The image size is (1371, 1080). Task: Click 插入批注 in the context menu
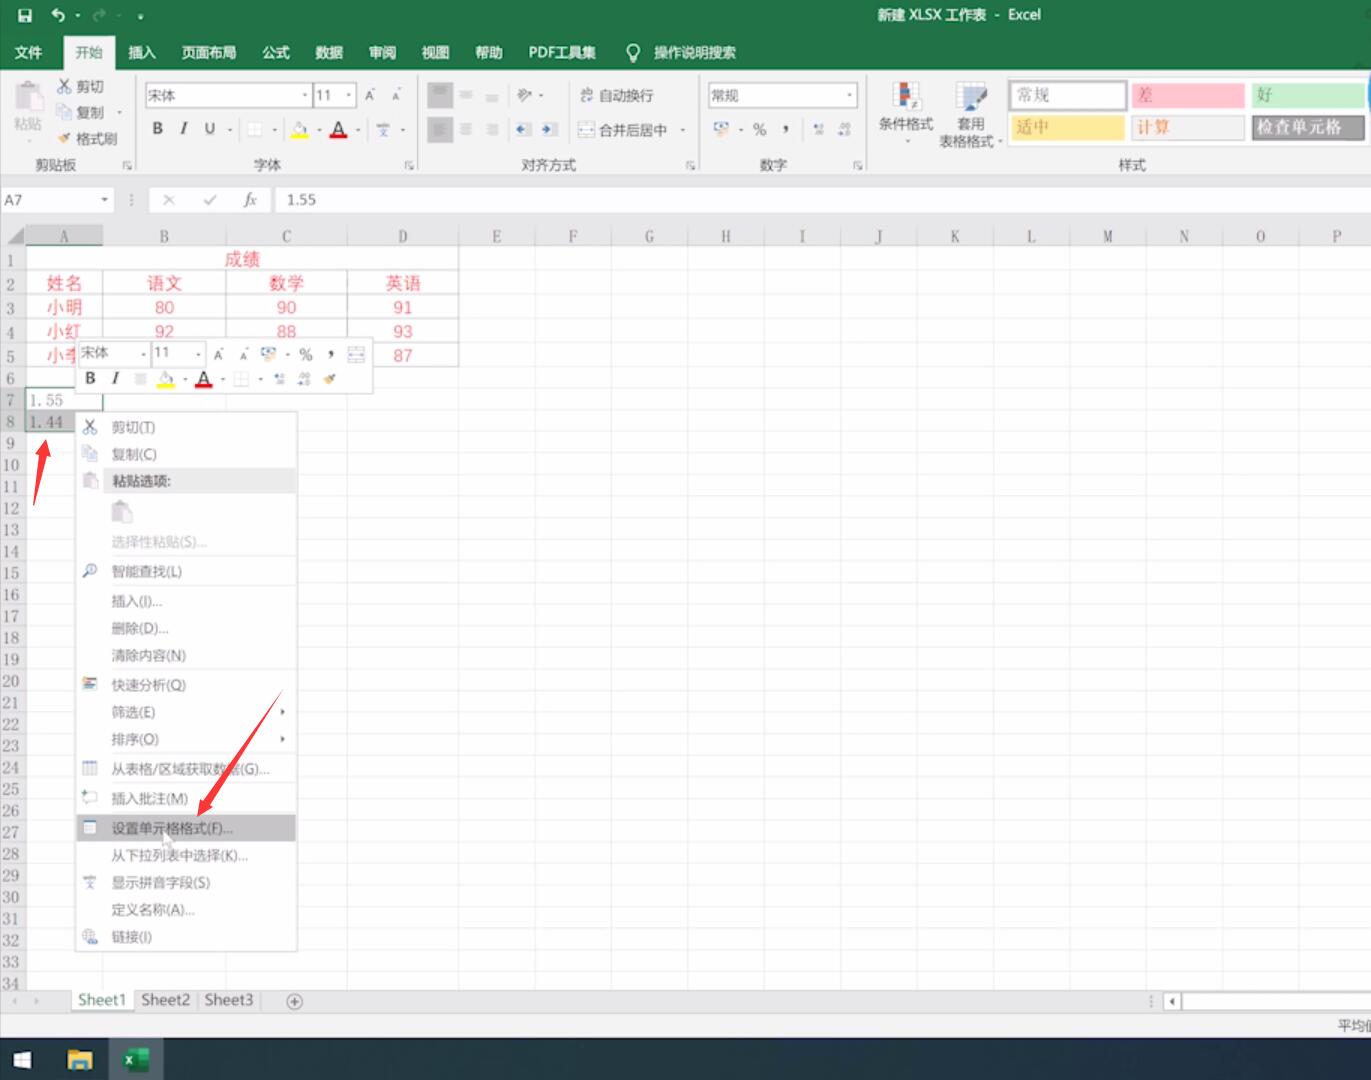coord(186,798)
